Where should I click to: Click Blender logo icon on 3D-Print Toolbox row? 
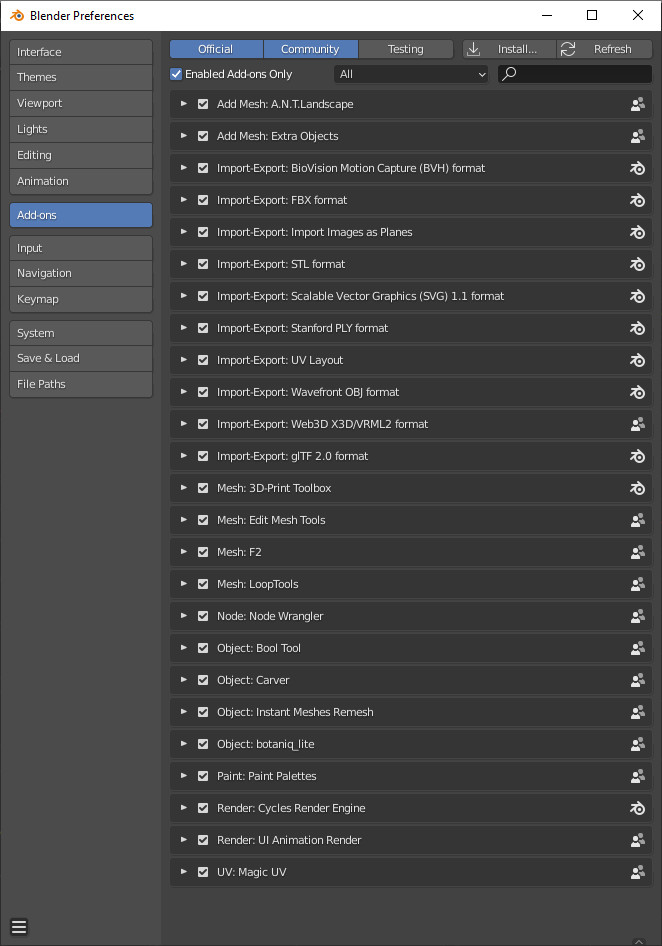click(637, 488)
